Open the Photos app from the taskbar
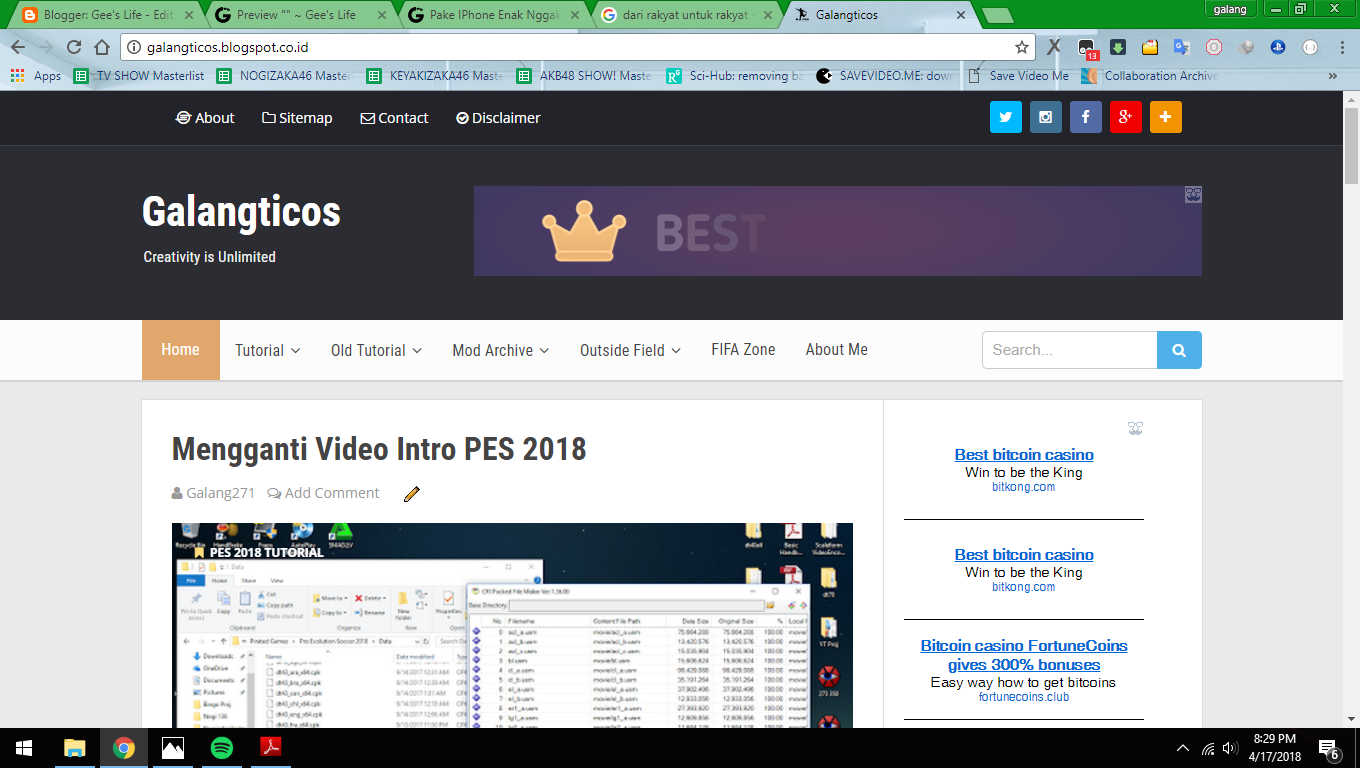 point(173,747)
